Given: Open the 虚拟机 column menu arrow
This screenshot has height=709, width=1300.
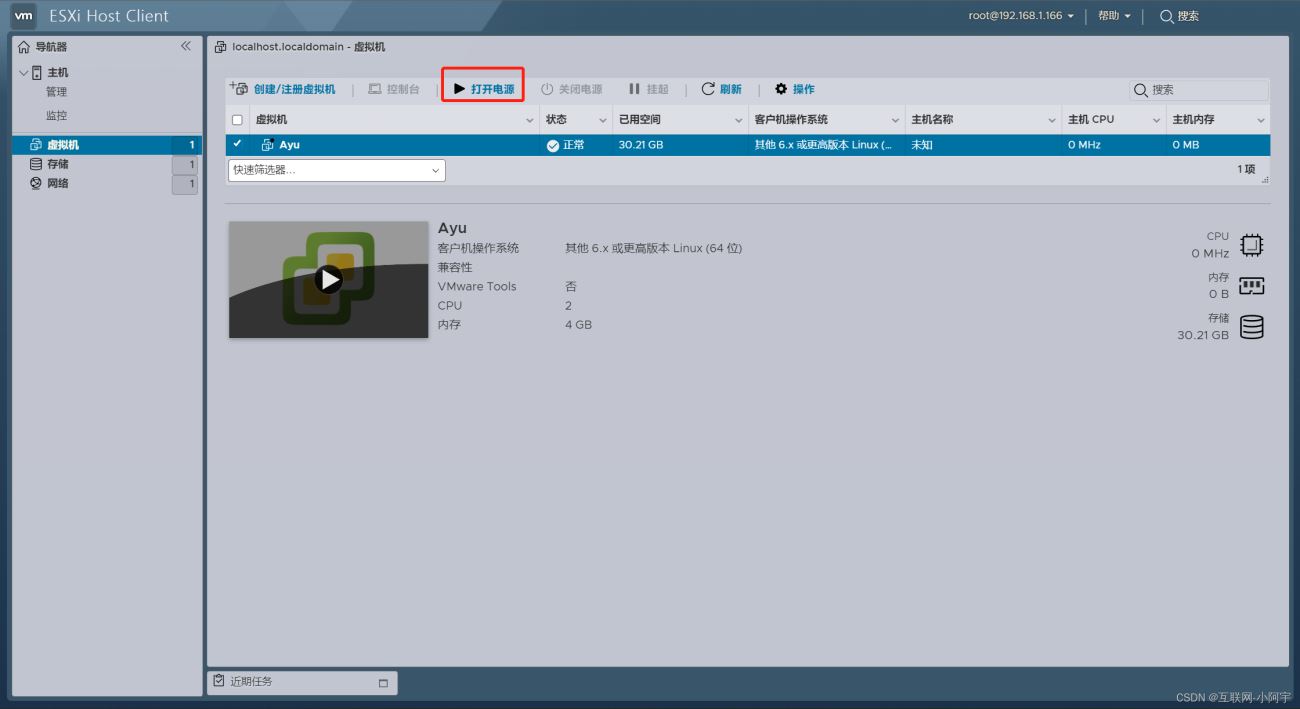Looking at the screenshot, I should 530,120.
